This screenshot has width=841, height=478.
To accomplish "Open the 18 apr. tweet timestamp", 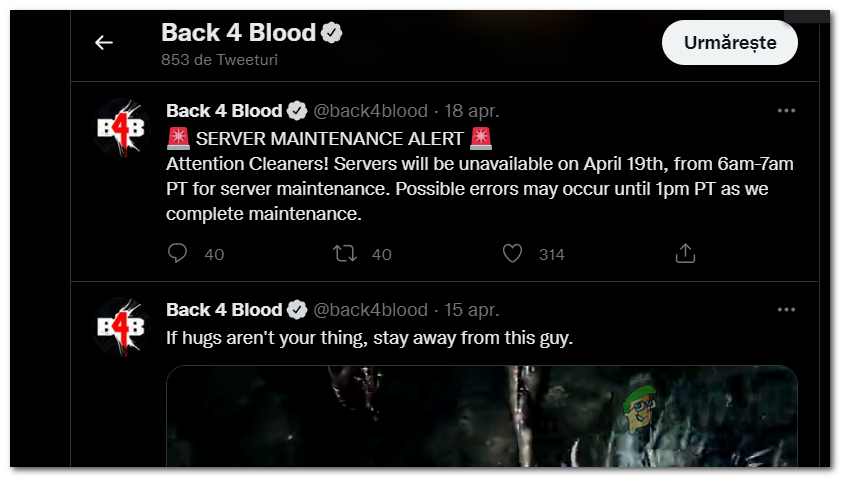I will (x=472, y=110).
